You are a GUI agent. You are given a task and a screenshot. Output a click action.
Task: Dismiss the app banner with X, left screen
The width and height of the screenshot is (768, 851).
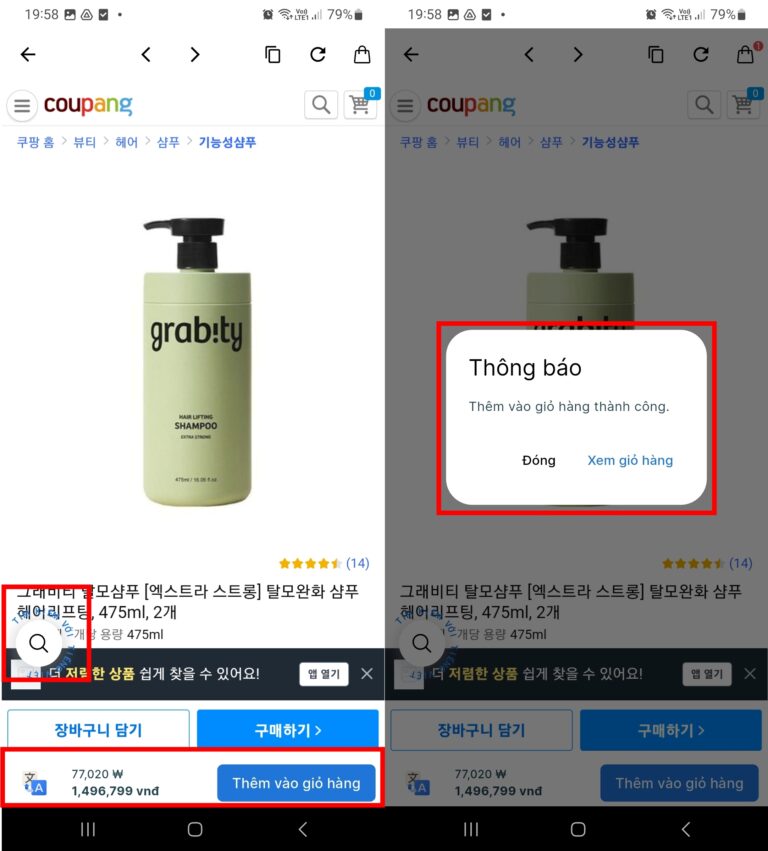tap(367, 674)
